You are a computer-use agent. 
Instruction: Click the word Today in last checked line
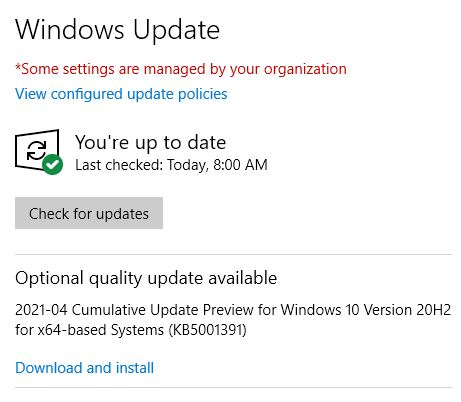pos(188,165)
